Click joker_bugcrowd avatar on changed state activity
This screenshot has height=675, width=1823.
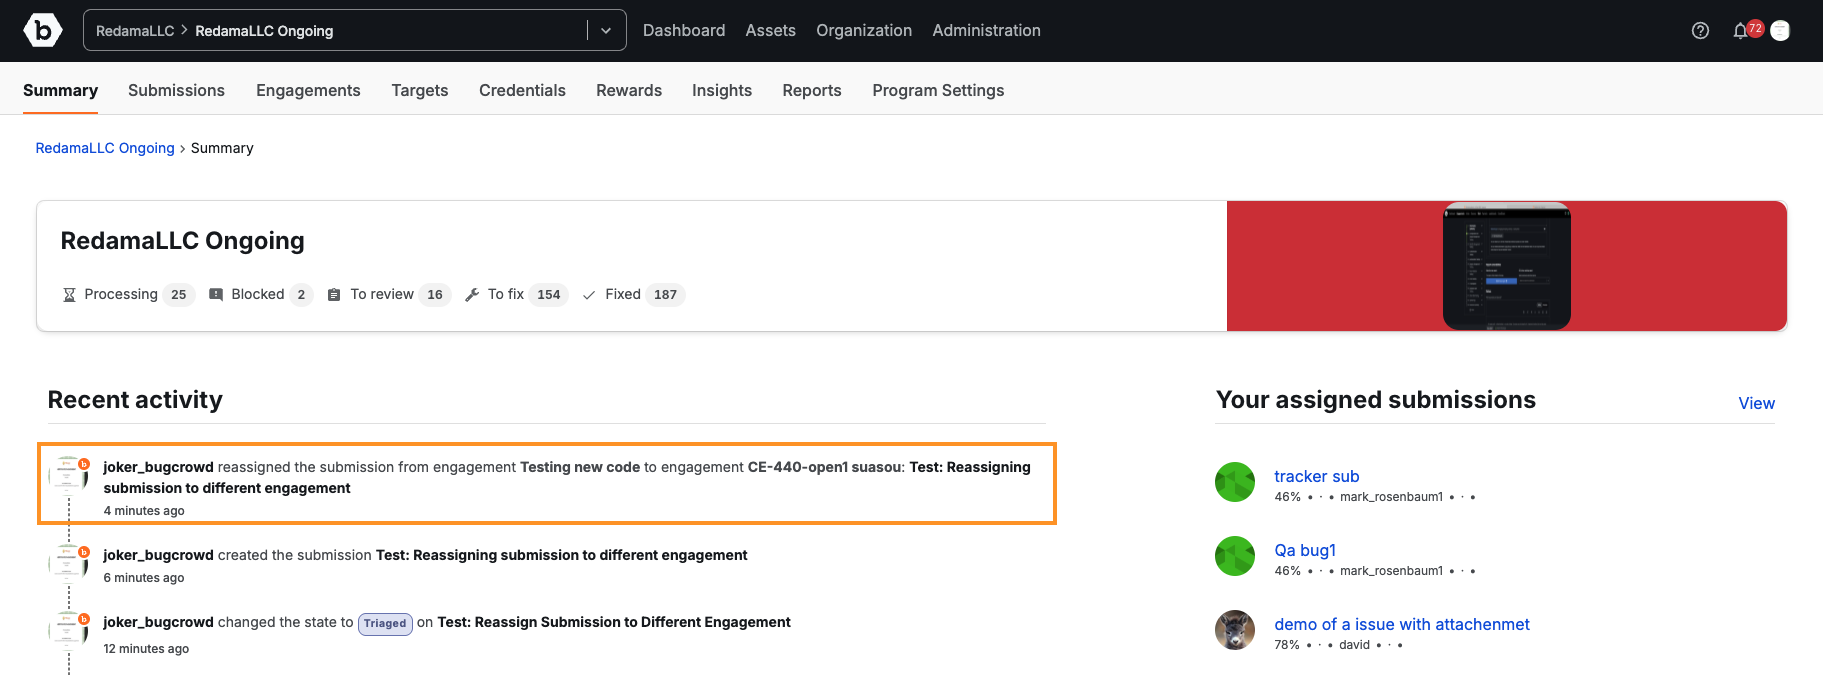(x=69, y=630)
